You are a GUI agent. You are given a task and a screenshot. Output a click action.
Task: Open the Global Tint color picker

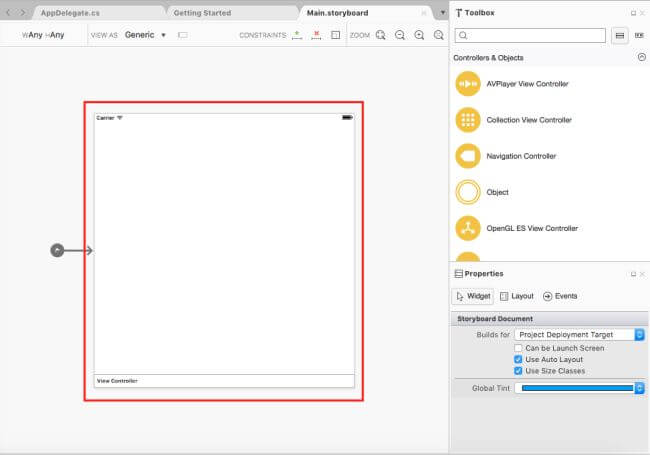click(x=580, y=388)
